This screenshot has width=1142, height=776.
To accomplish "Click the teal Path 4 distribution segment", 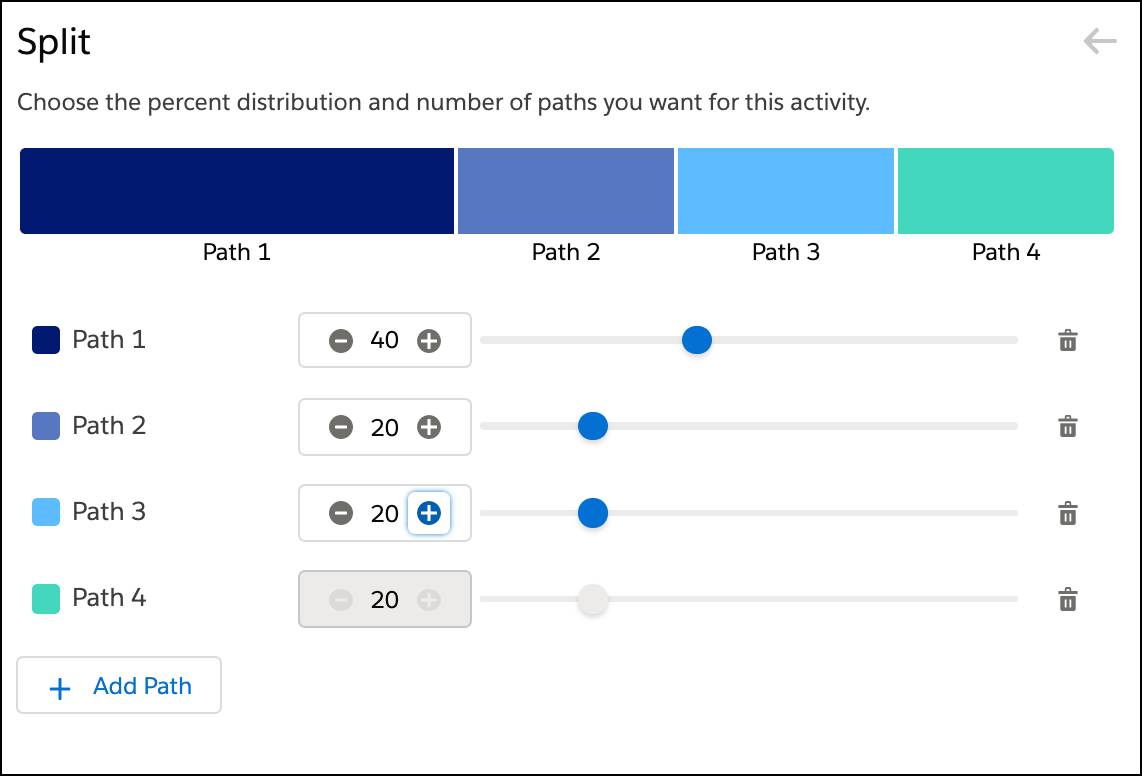I will [1006, 191].
